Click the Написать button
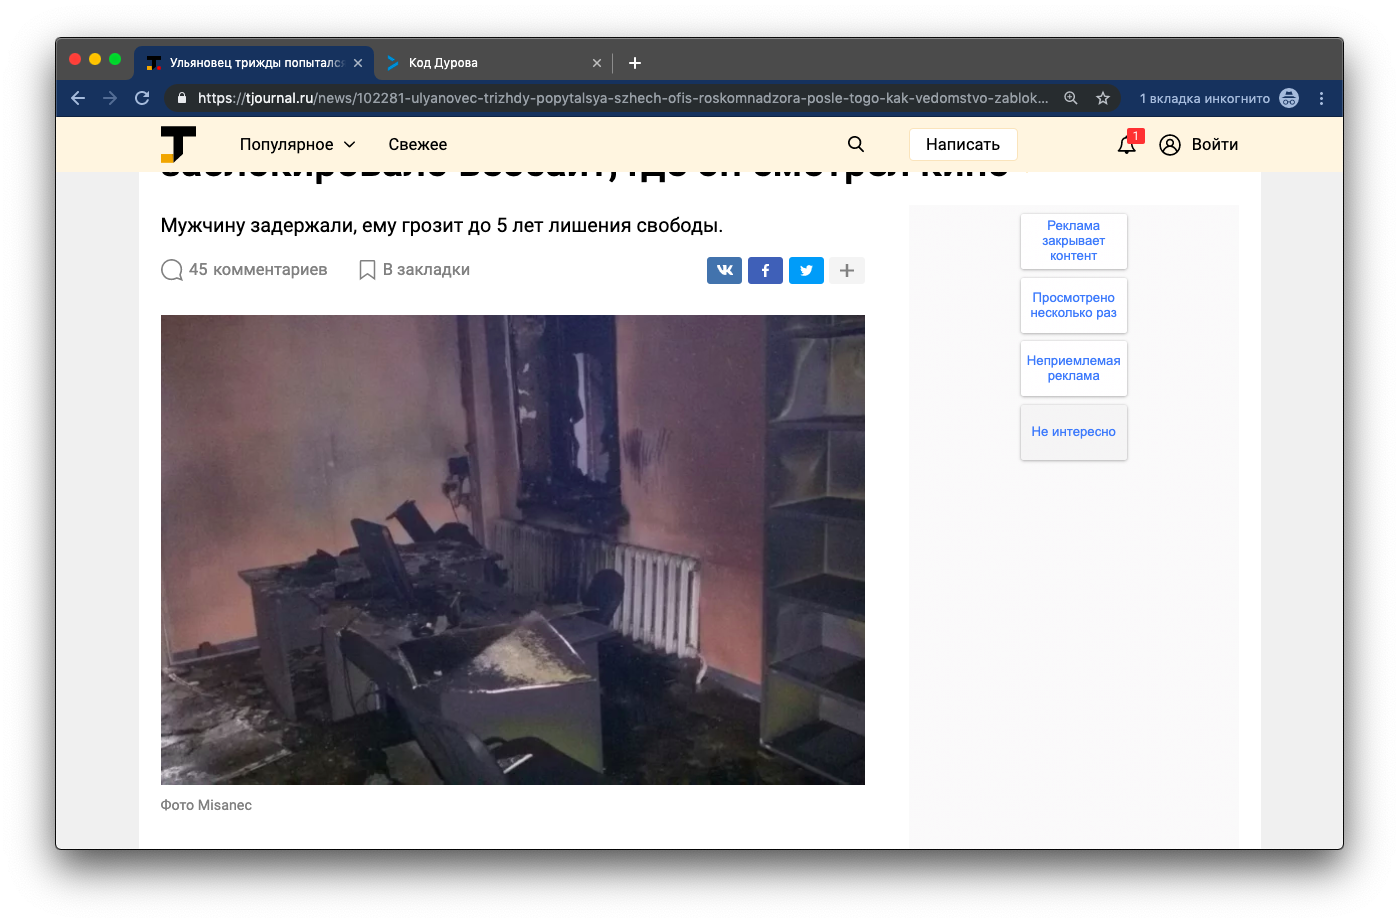 963,144
